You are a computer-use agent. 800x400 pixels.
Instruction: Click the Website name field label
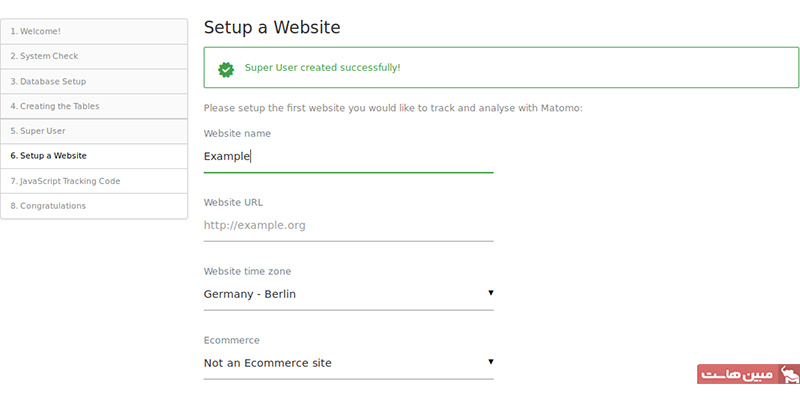[x=237, y=133]
